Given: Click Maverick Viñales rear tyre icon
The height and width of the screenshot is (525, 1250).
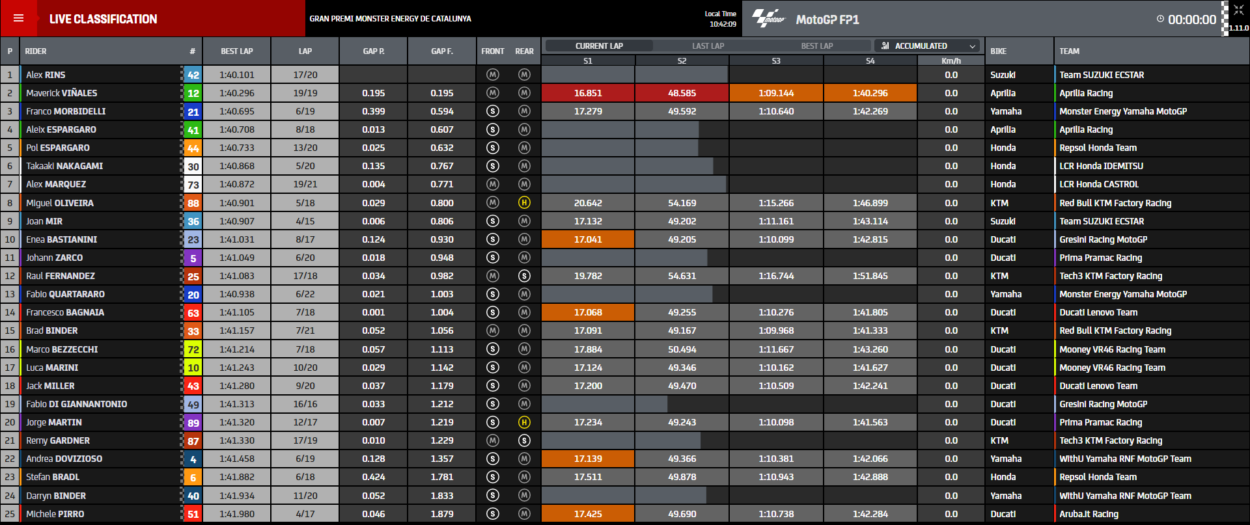Looking at the screenshot, I should point(524,93).
